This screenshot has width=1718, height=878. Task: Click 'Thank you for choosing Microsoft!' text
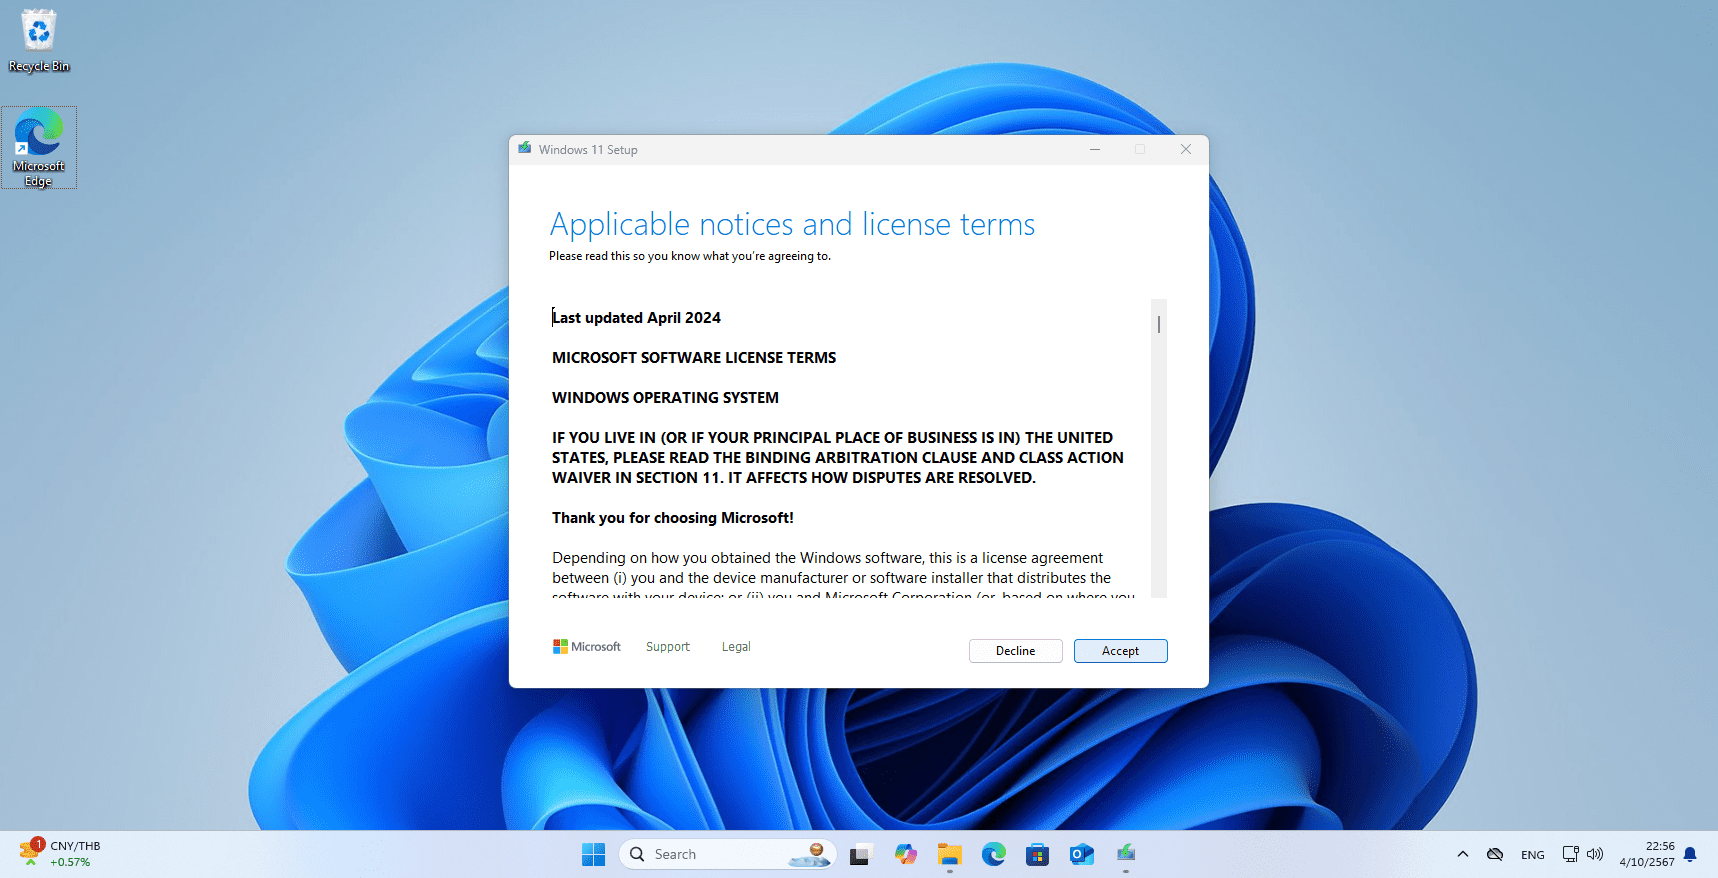[673, 518]
